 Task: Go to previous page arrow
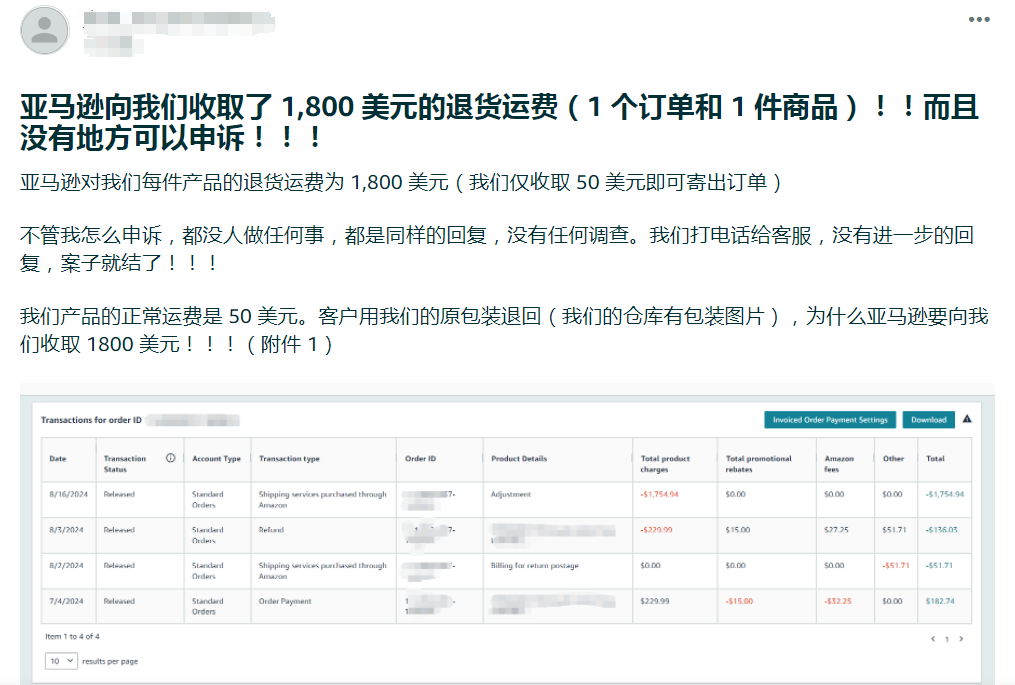point(933,639)
